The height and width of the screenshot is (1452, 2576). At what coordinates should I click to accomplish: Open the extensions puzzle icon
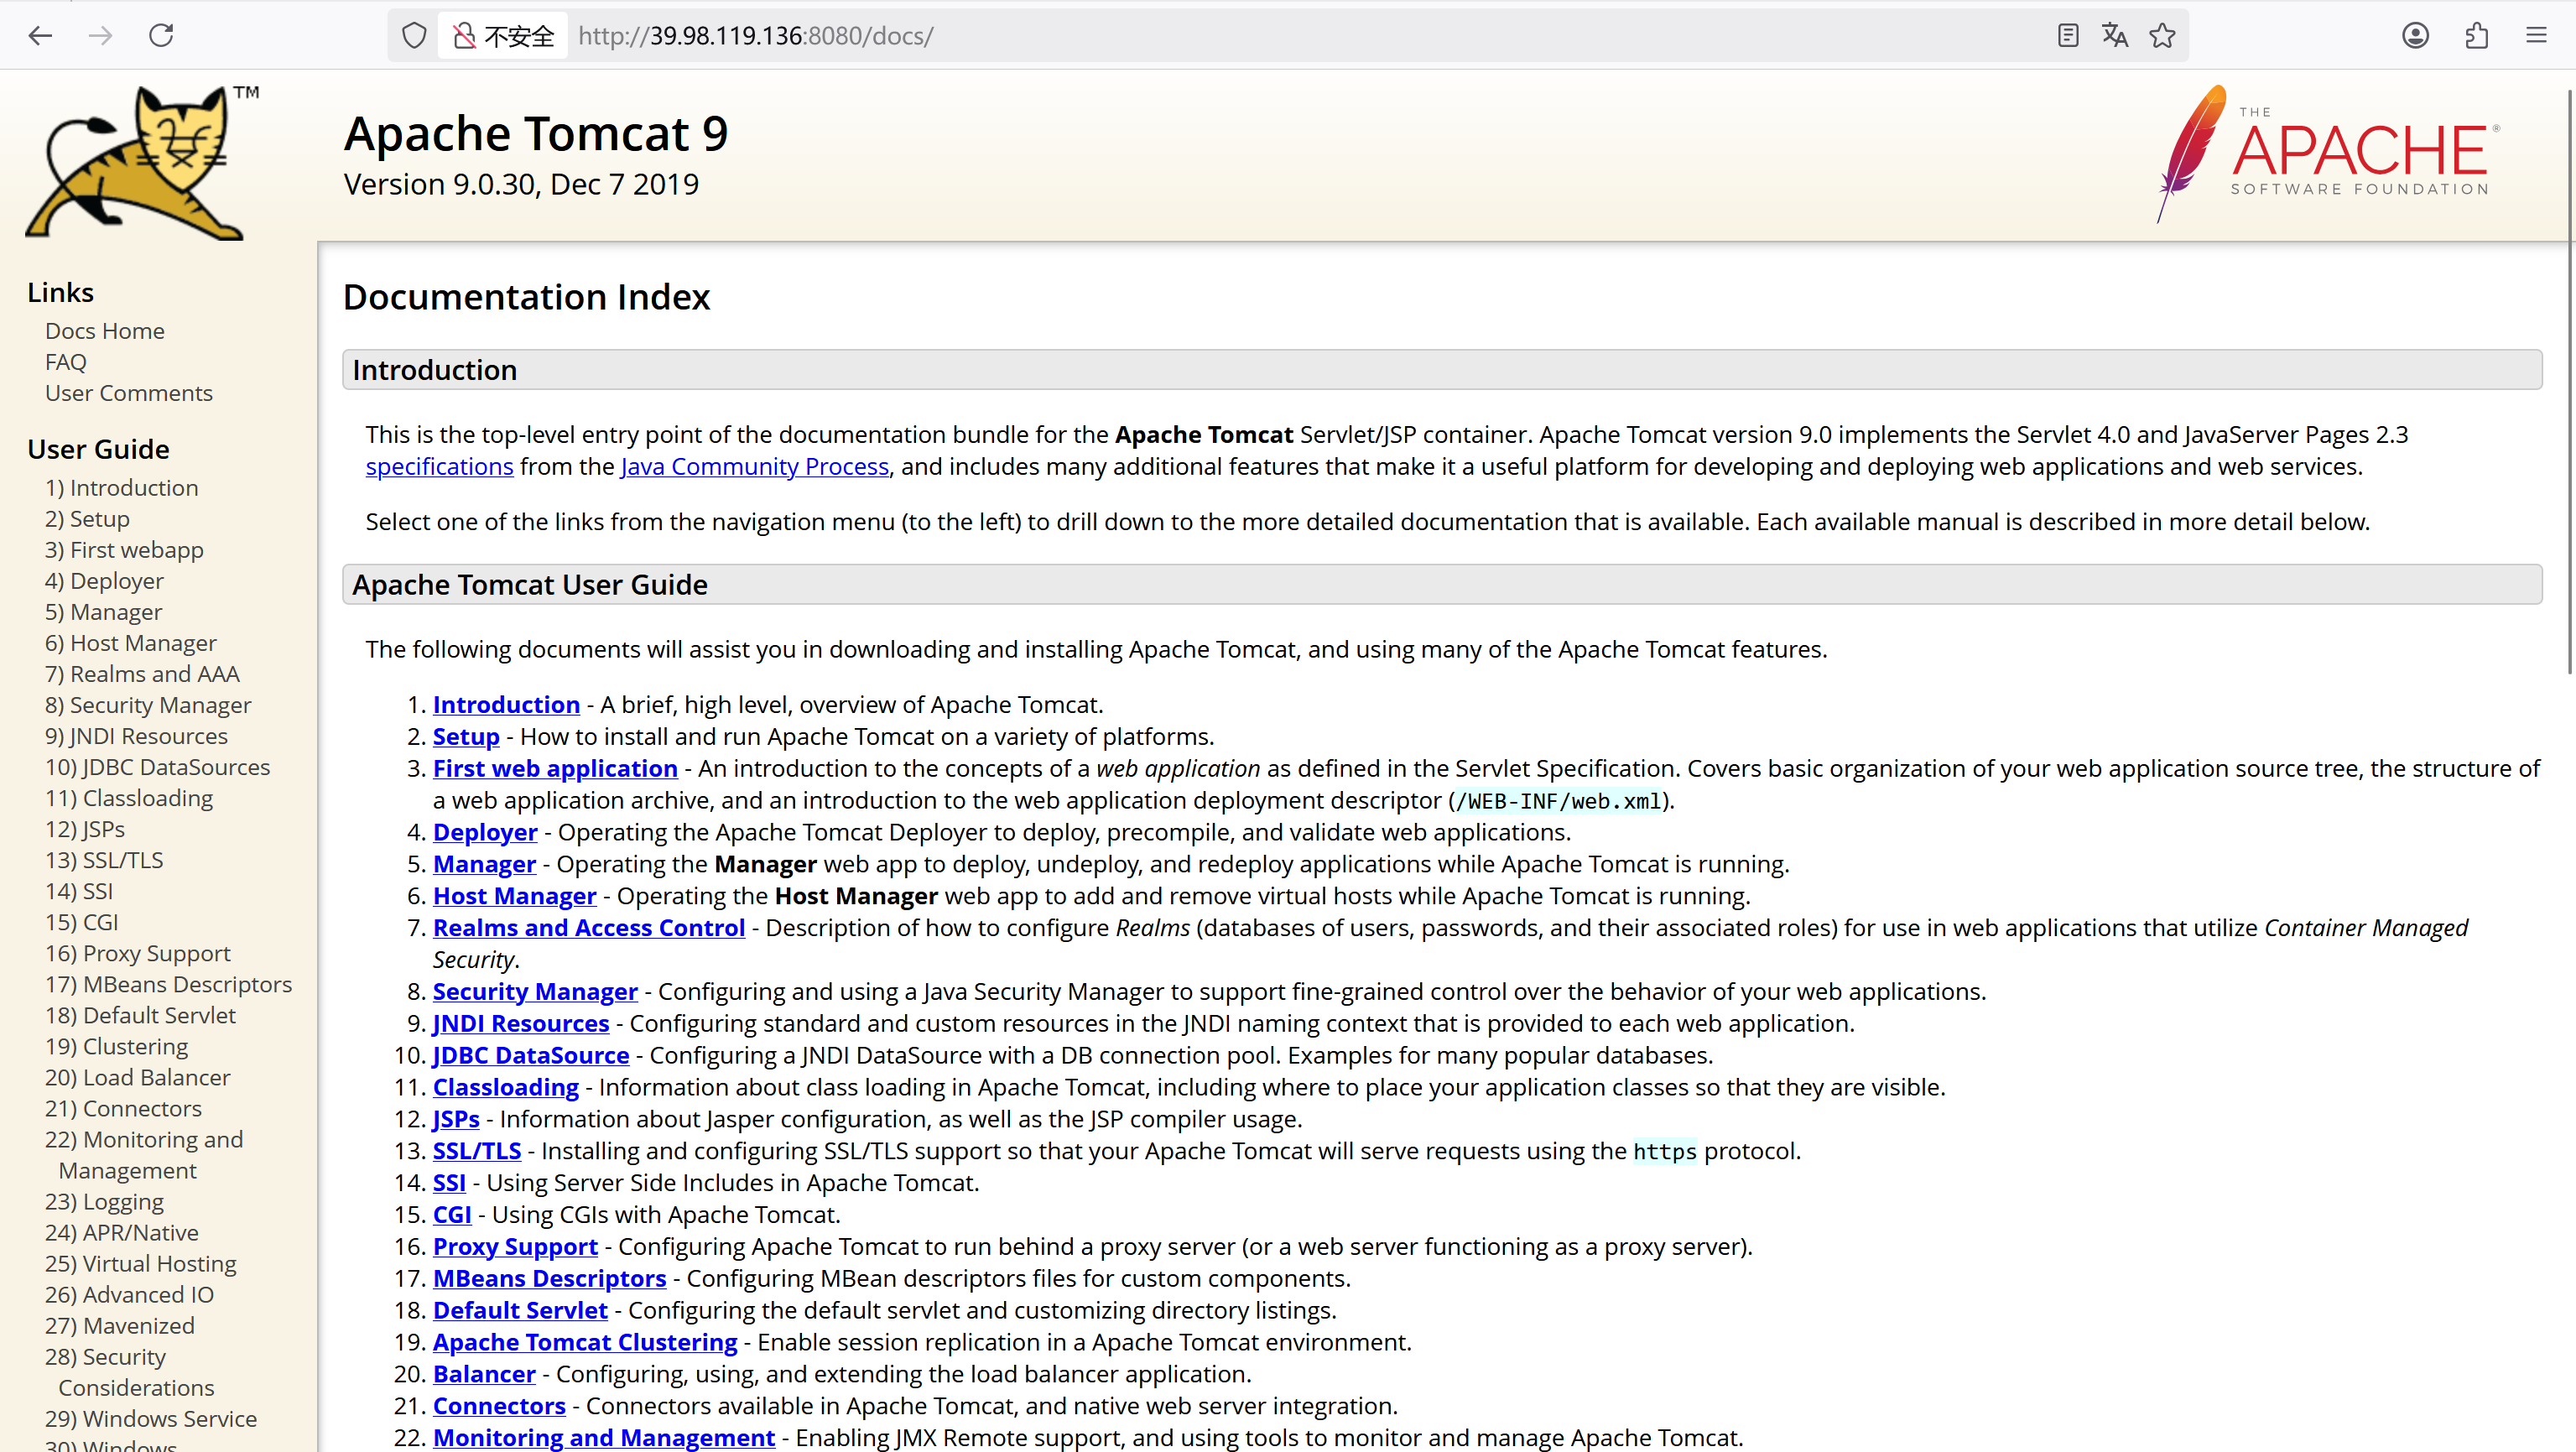tap(2476, 36)
